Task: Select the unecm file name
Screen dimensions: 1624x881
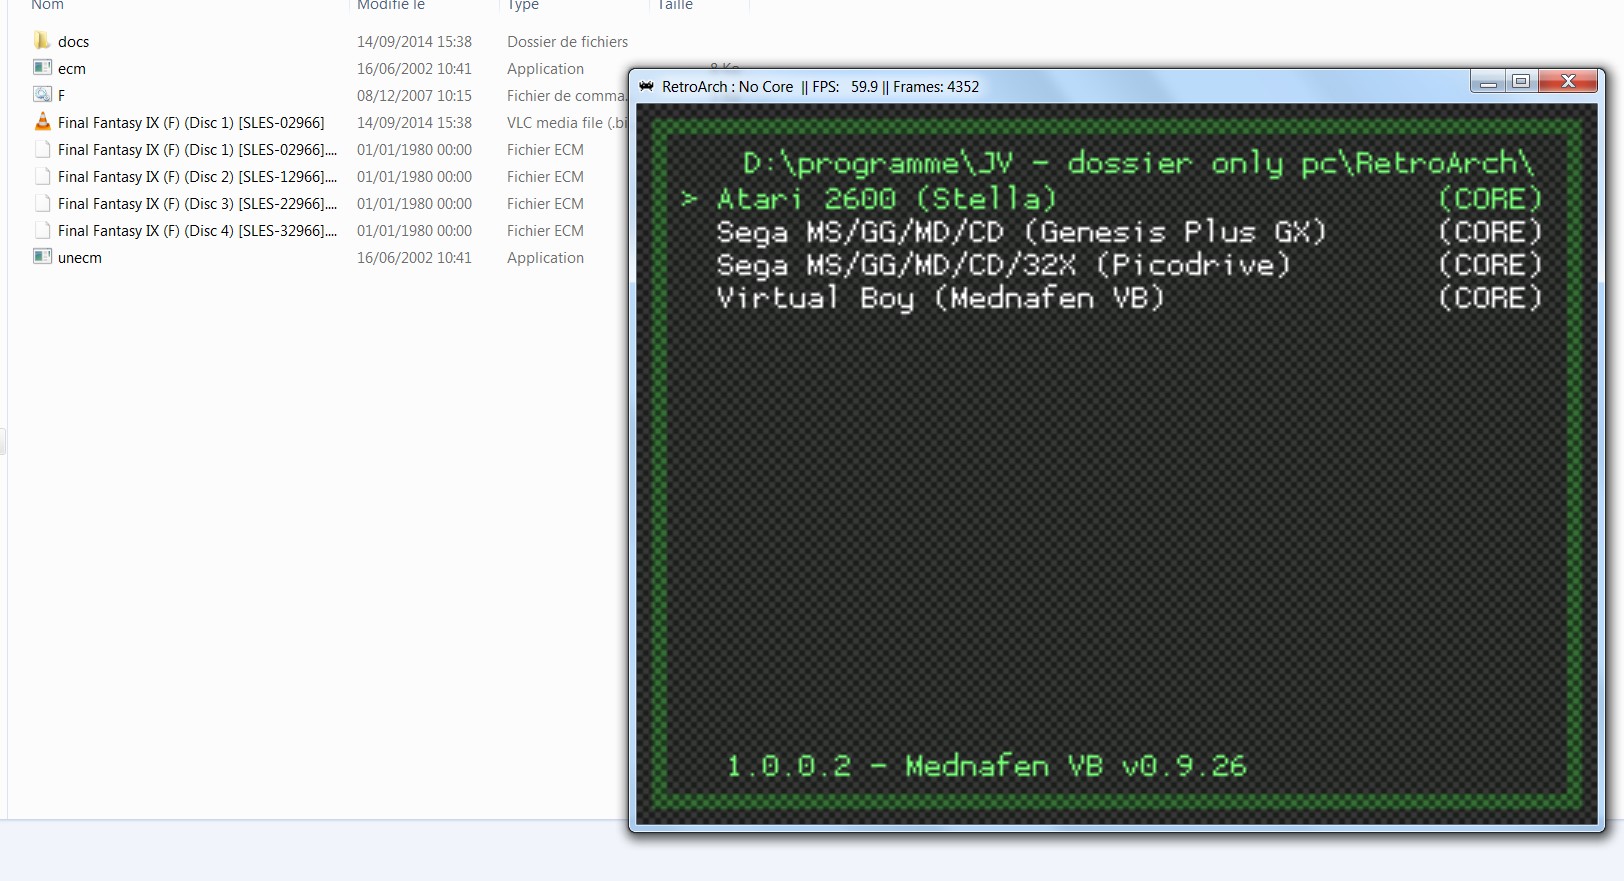Action: tap(80, 258)
